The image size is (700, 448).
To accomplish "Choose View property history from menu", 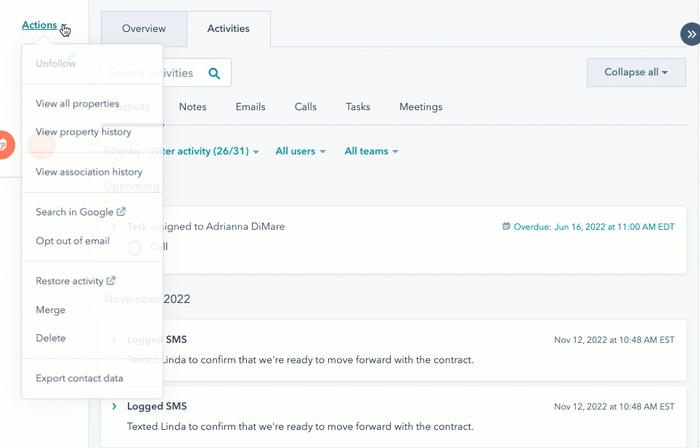I will (83, 132).
